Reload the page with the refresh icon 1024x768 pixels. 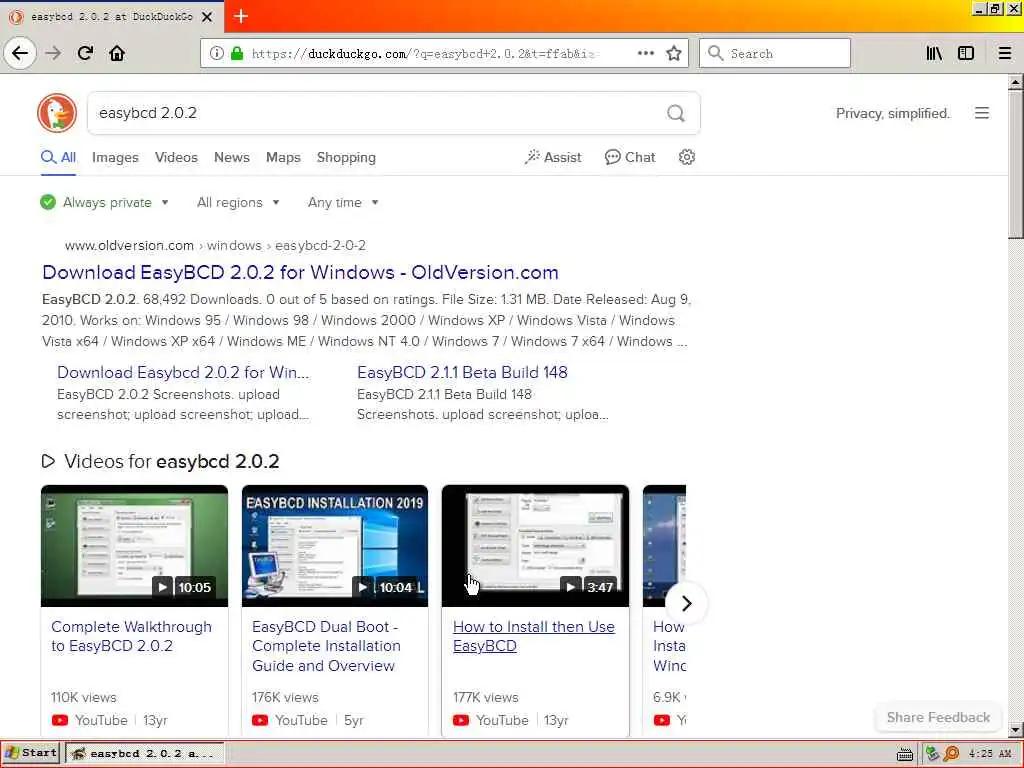tap(85, 53)
